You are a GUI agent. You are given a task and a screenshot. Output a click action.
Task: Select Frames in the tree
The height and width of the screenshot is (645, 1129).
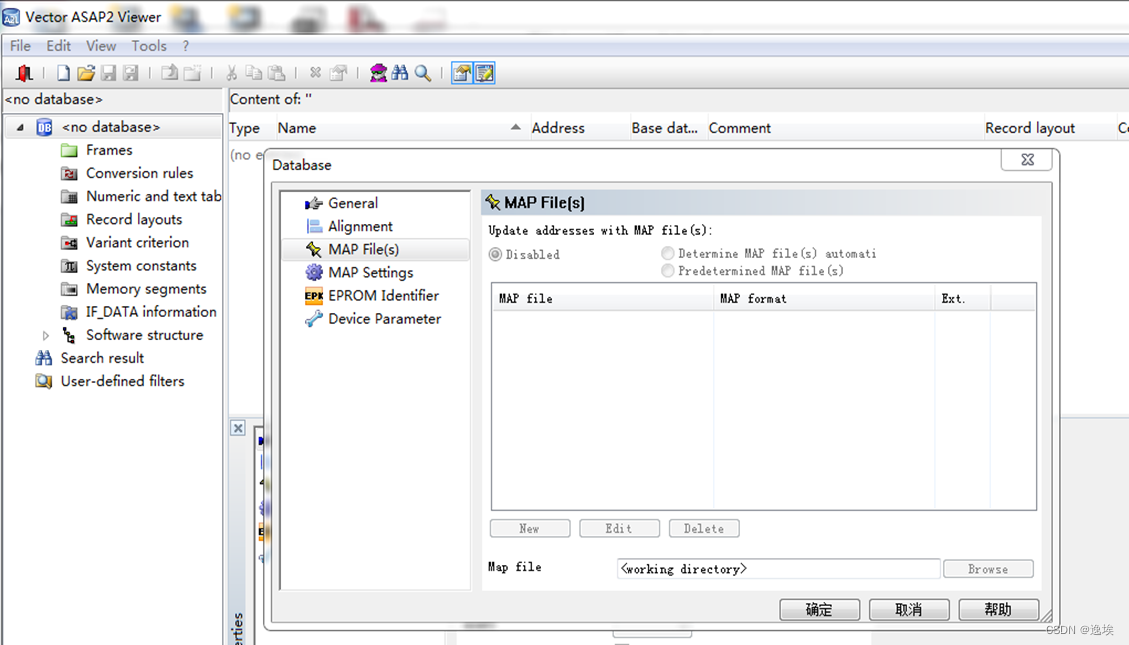[x=109, y=150]
